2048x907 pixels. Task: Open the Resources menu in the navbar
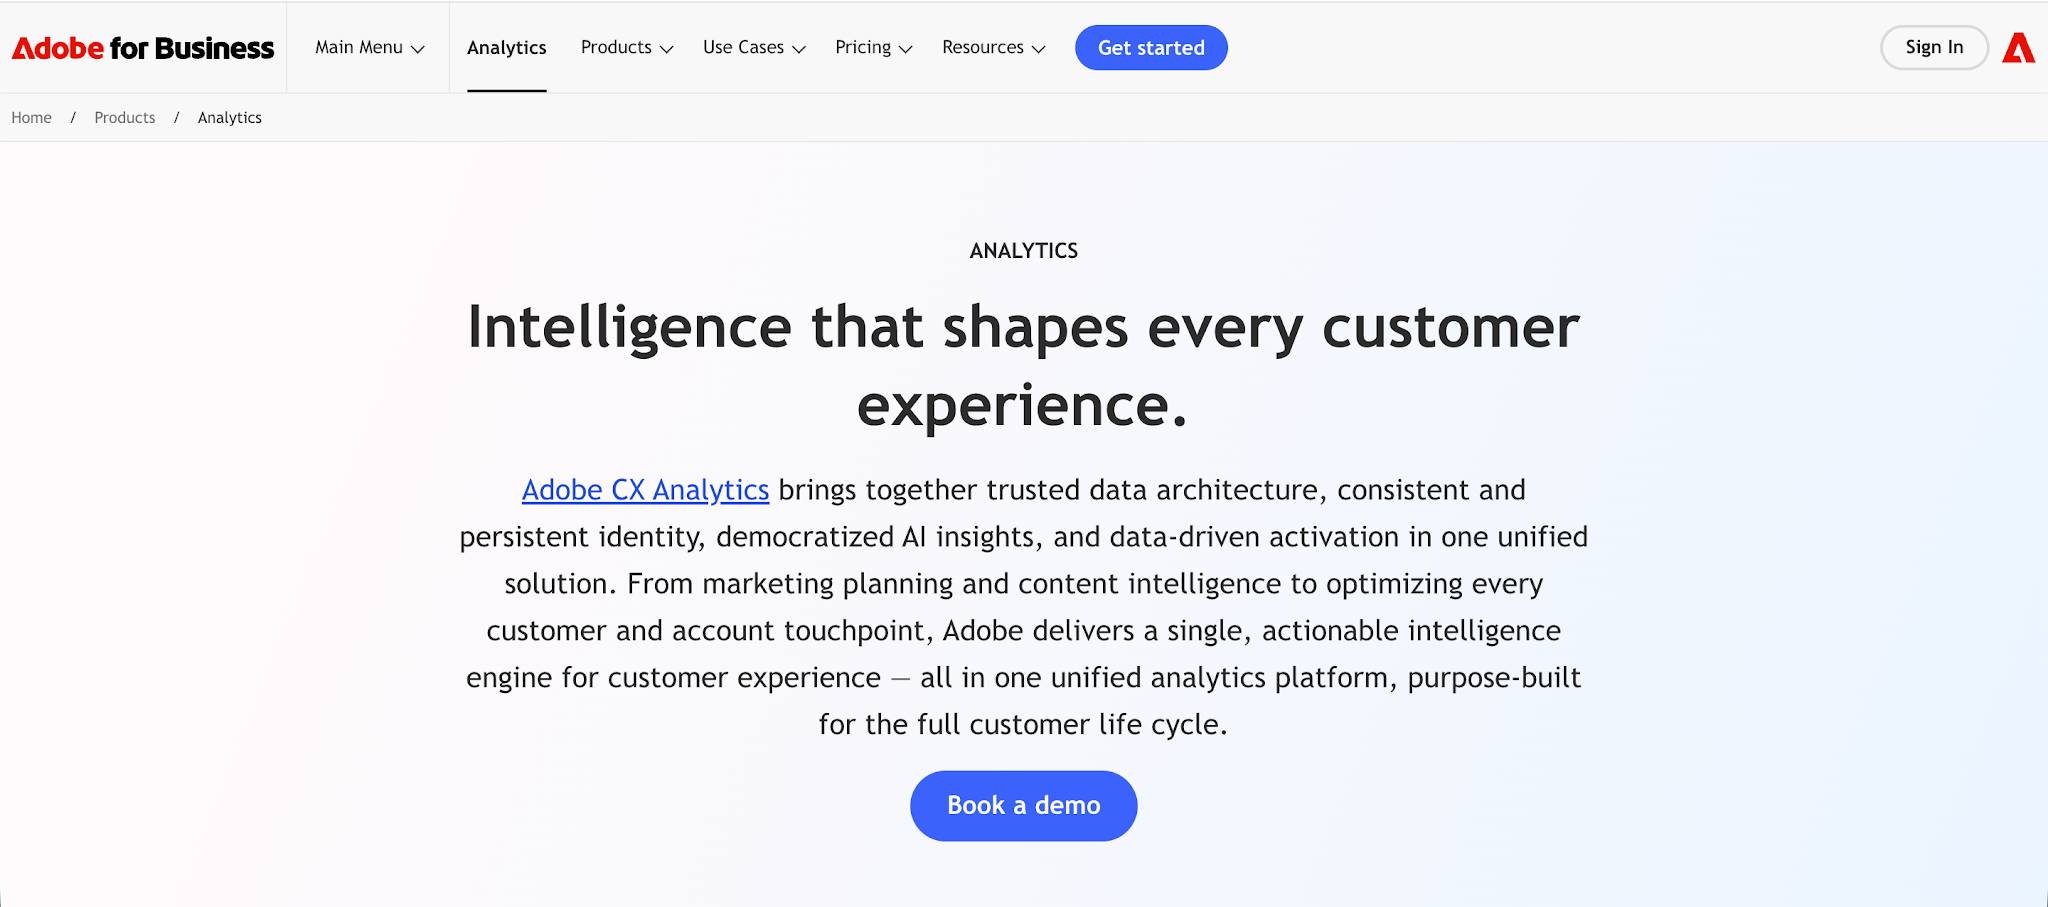point(993,47)
